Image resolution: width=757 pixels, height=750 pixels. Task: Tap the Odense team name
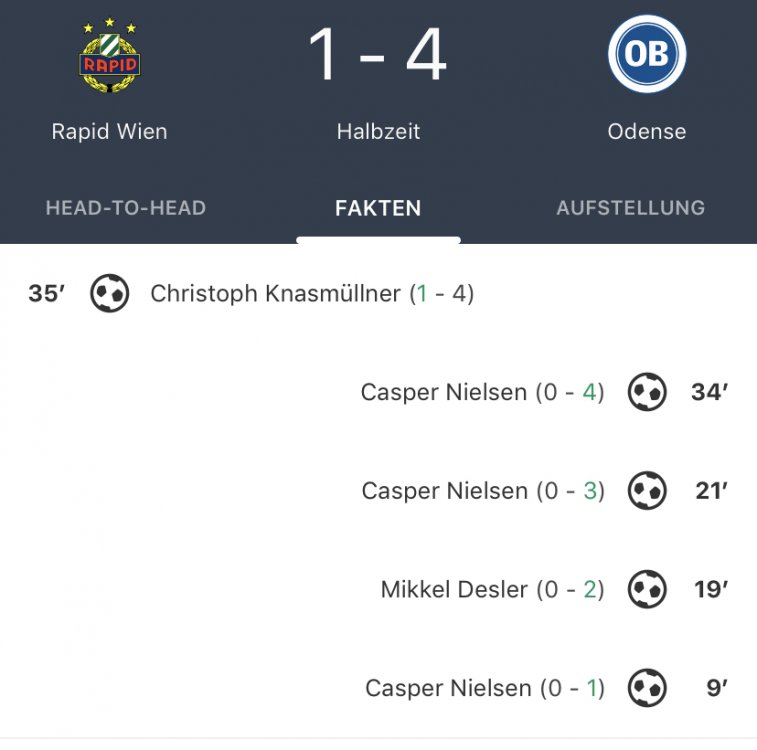pos(646,131)
